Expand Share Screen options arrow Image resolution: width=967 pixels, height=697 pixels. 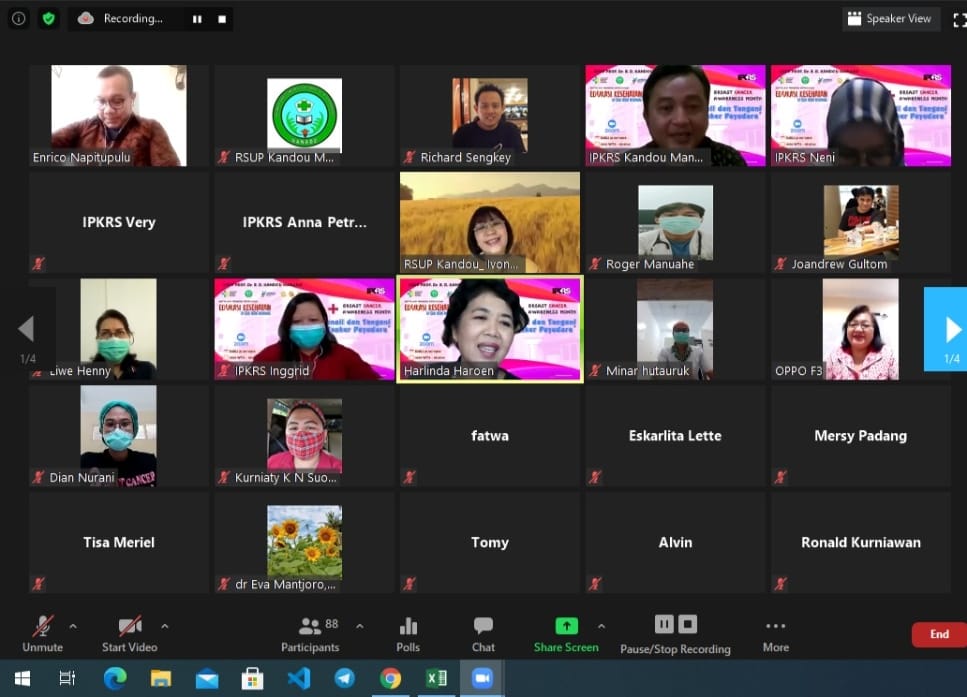[x=601, y=627]
